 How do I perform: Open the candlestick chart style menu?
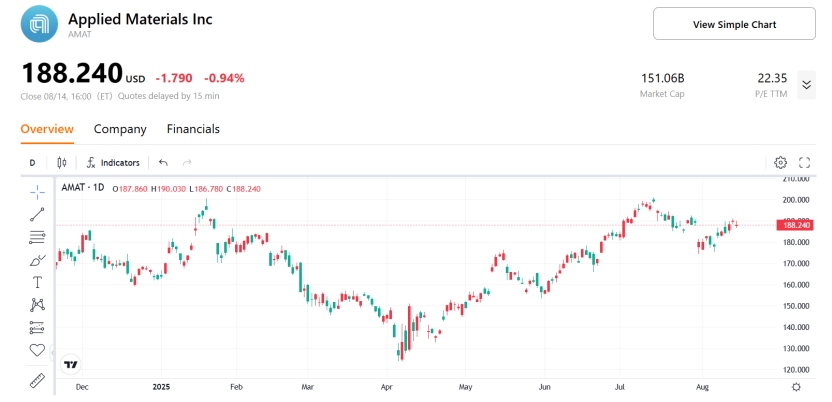[62, 162]
